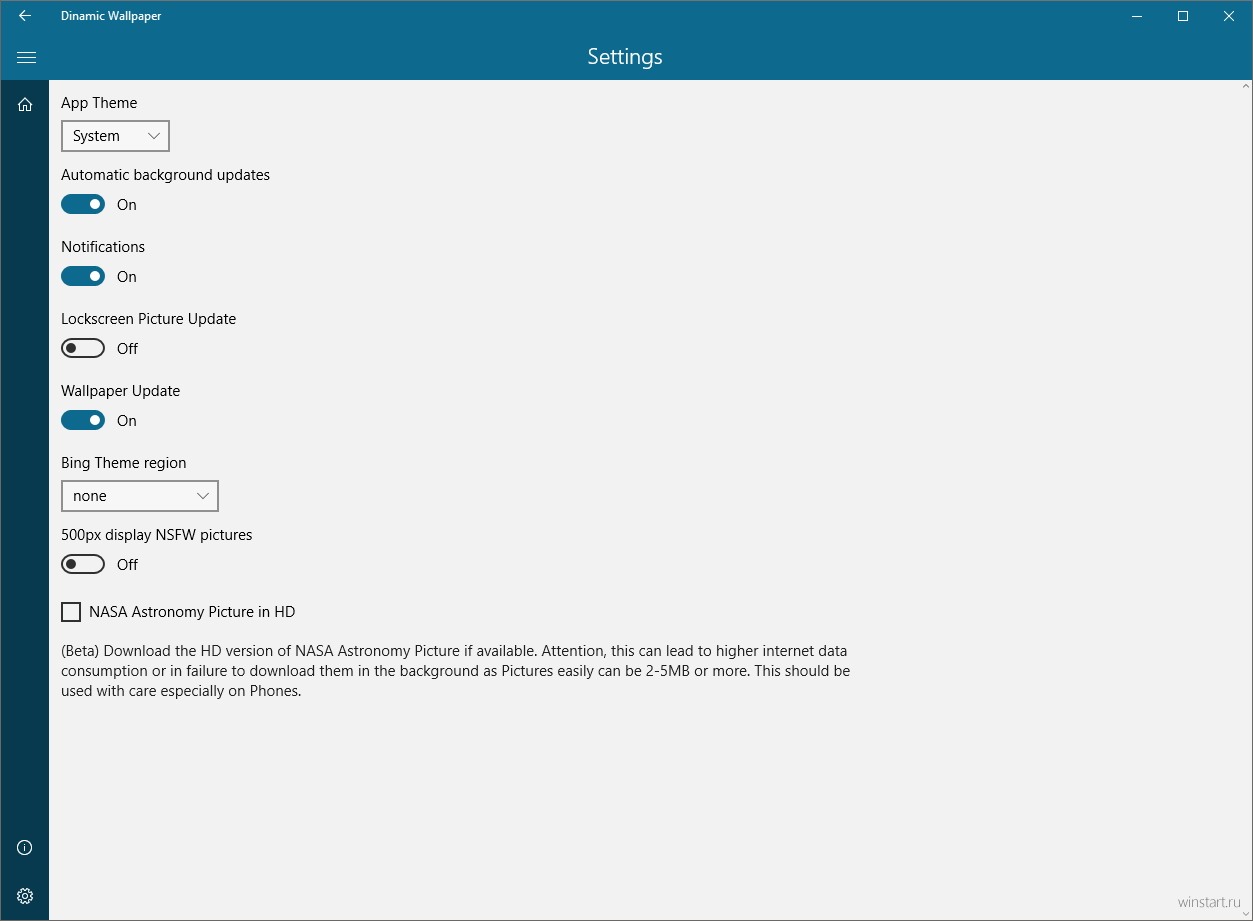The width and height of the screenshot is (1253, 921).
Task: Open the Bing Theme region dropdown
Action: tap(139, 496)
